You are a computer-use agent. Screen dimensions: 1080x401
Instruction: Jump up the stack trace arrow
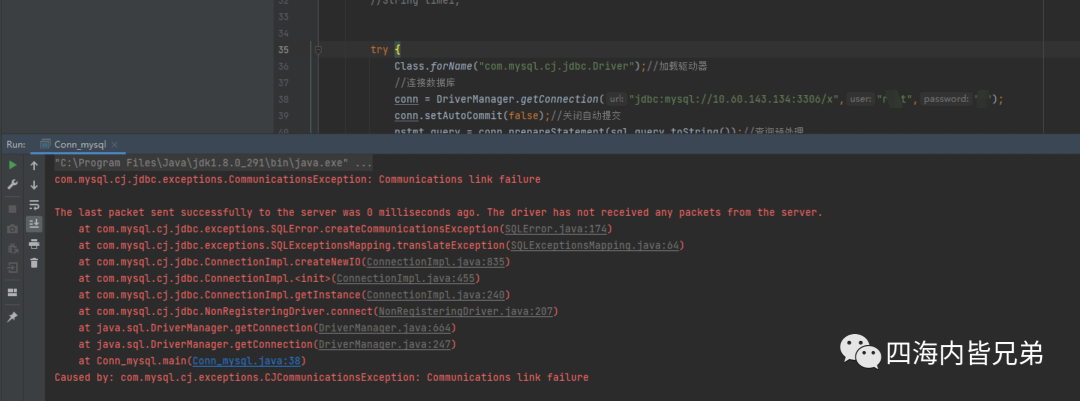point(34,165)
